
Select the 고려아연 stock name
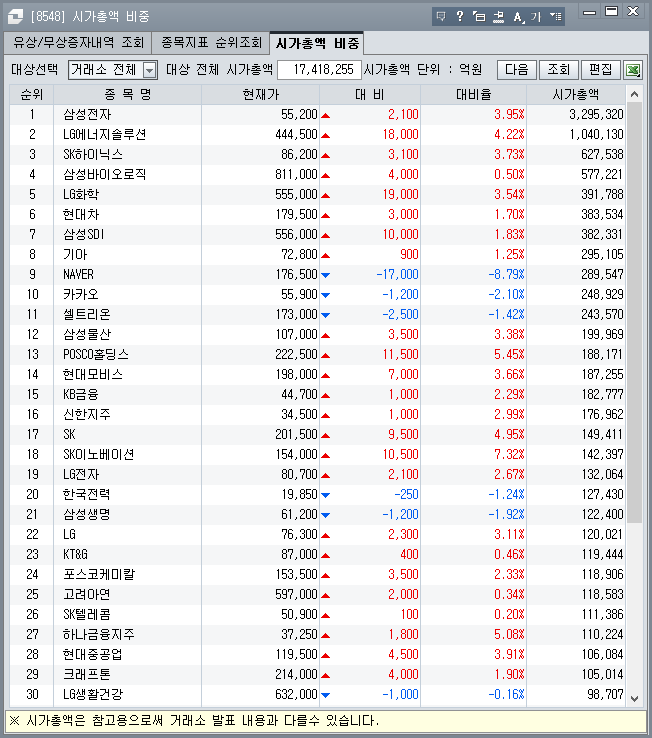[87, 594]
